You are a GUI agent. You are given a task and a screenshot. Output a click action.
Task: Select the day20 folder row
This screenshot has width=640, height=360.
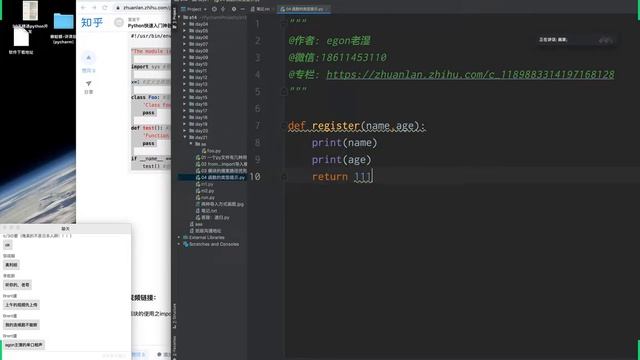point(212,131)
